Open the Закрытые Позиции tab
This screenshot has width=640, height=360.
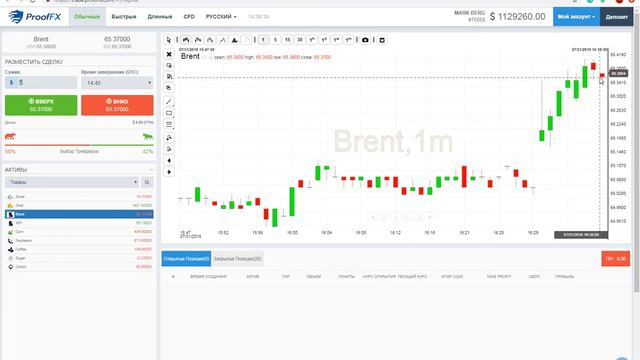click(237, 259)
